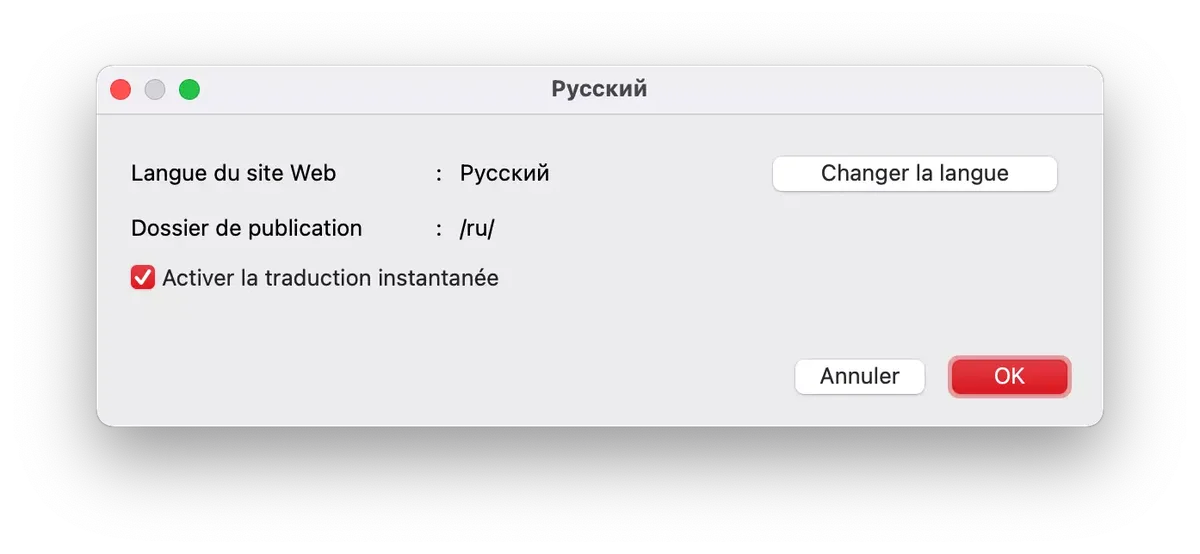Disable instant translation by clicking the red checkmark
The image size is (1200, 554).
point(143,278)
